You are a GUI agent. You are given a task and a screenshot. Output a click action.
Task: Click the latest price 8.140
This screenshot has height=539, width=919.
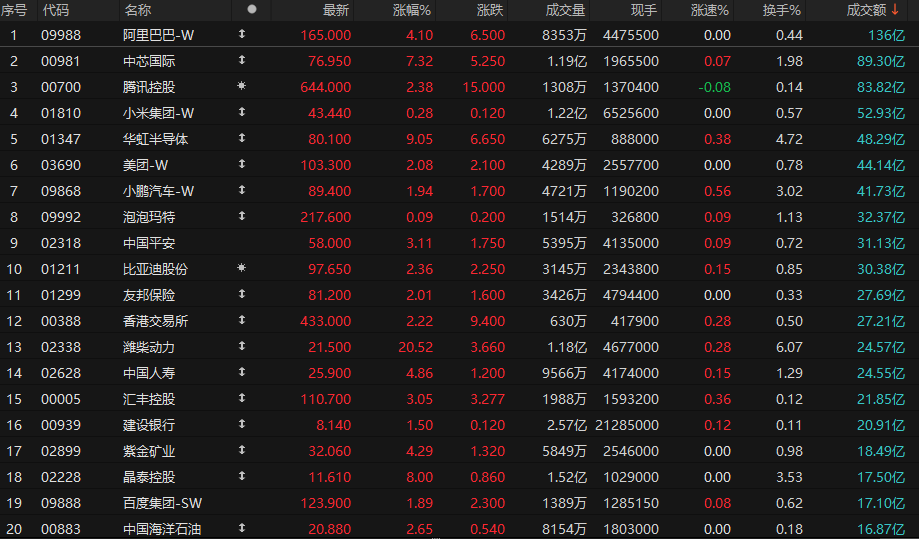333,425
